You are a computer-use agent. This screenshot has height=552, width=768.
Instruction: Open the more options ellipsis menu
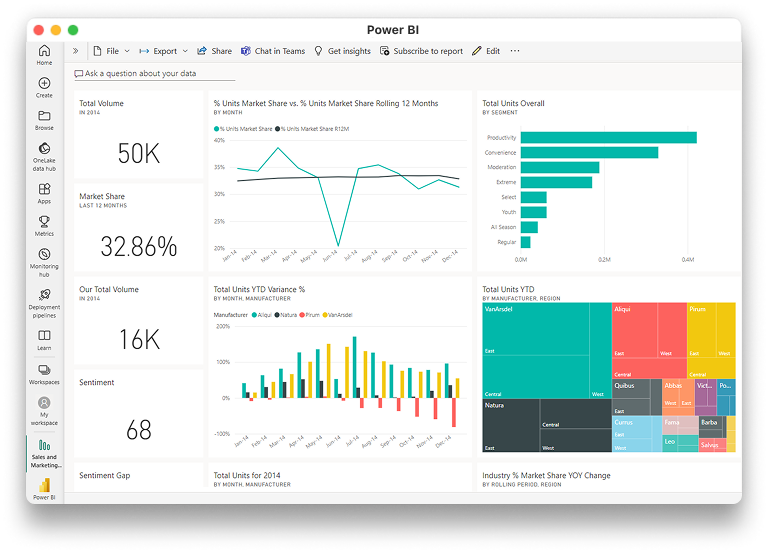click(515, 51)
